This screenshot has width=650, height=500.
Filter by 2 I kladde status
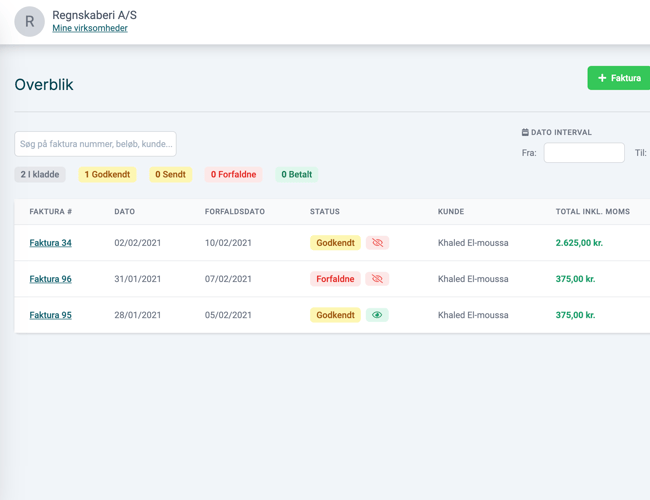tap(40, 175)
